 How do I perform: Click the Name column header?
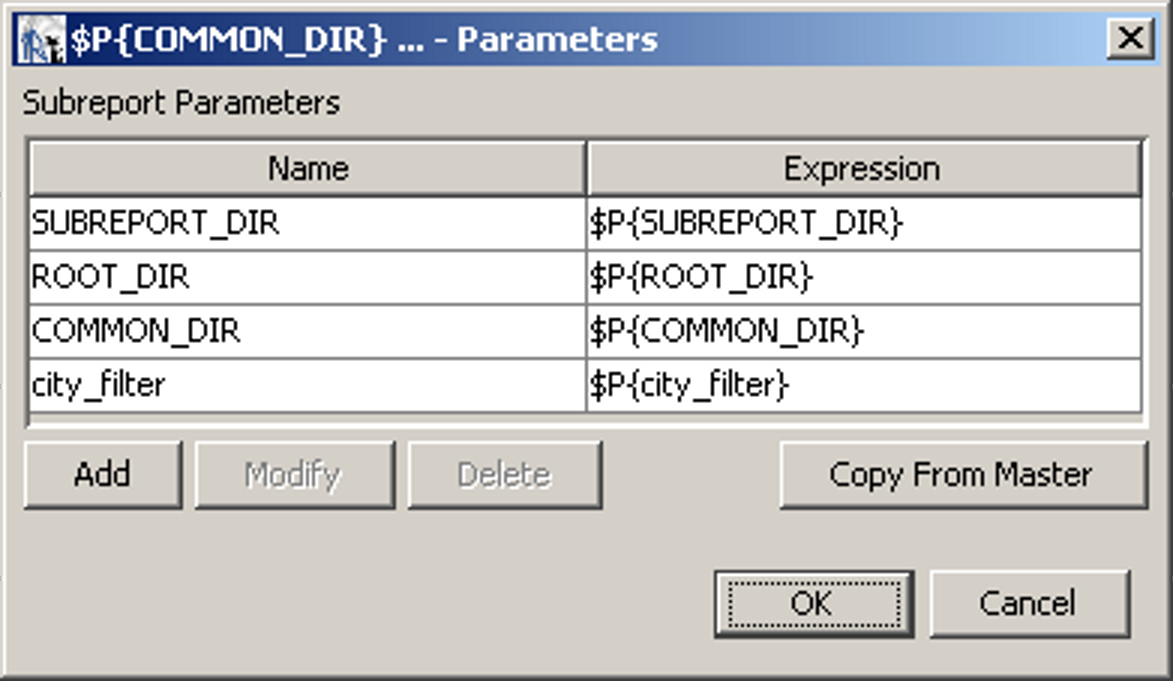307,168
